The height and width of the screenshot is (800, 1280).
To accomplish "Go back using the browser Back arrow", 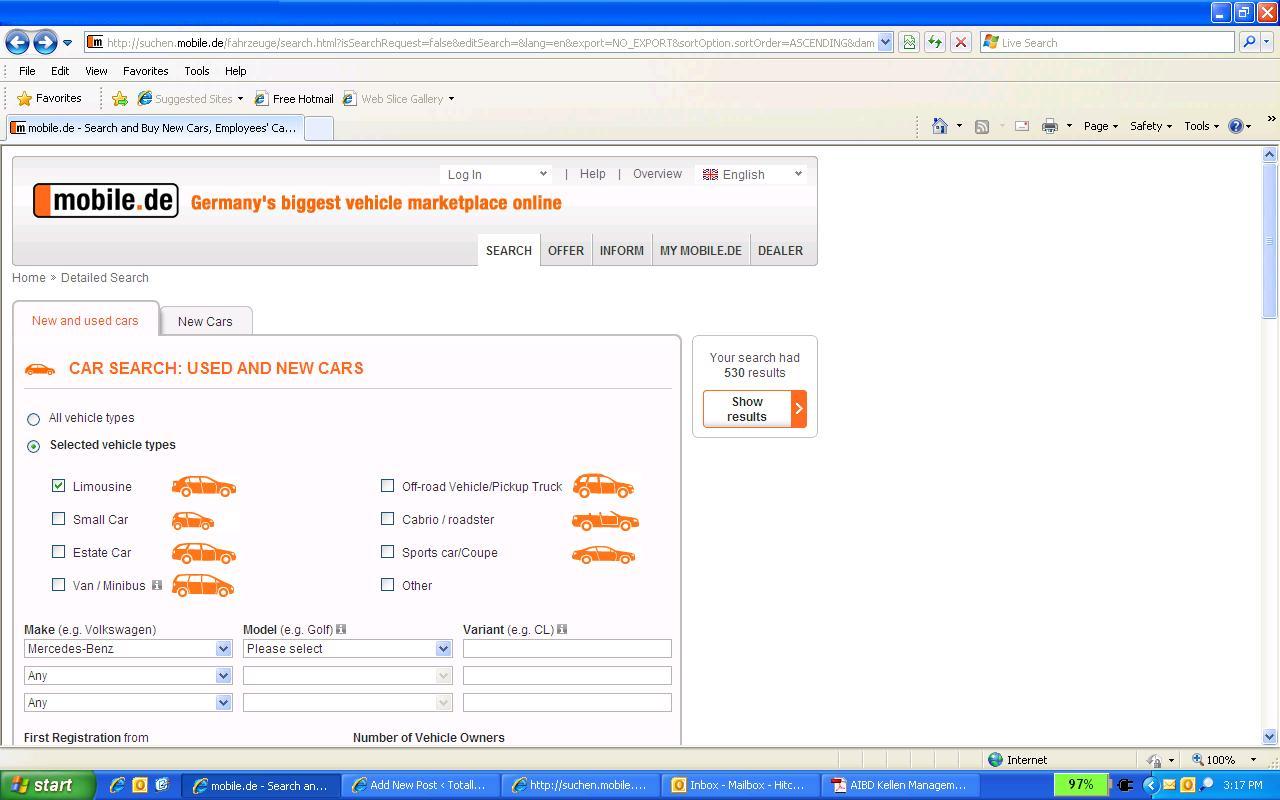I will [x=17, y=42].
